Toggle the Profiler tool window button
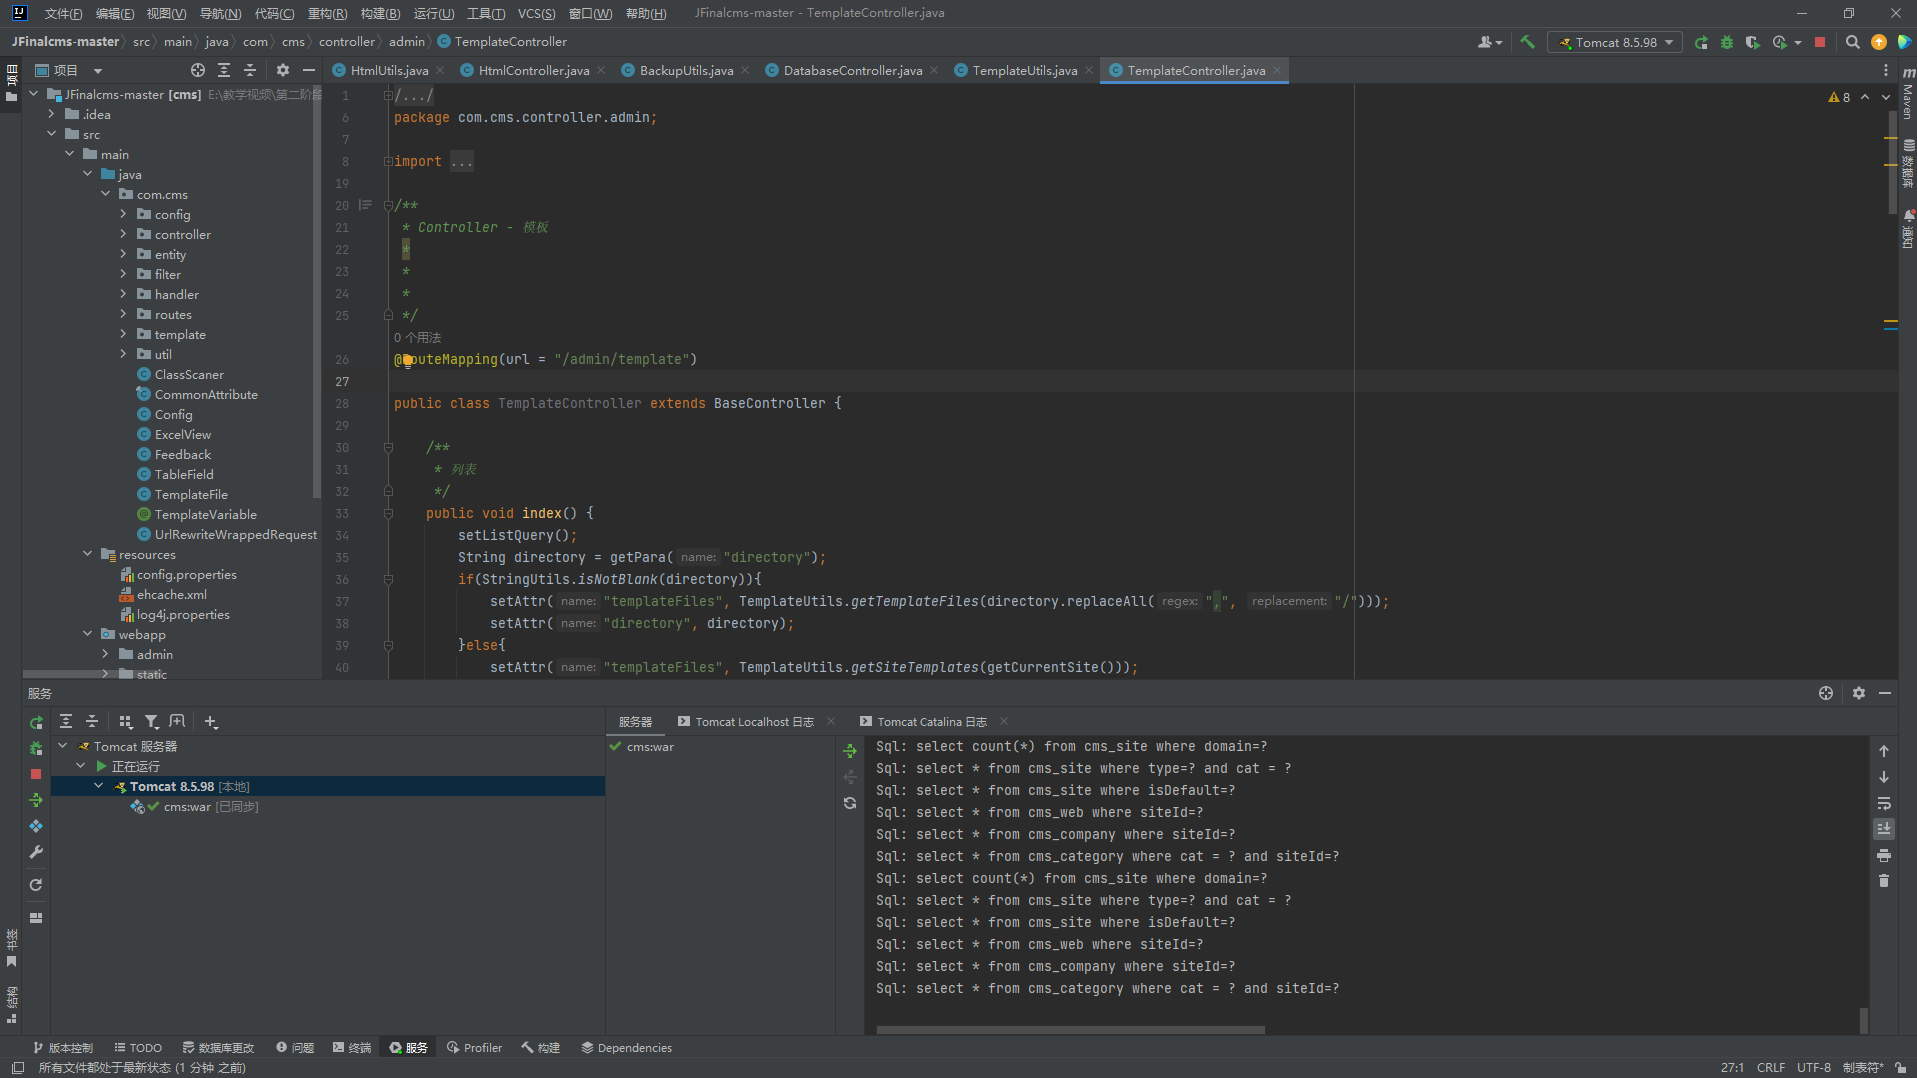 click(475, 1048)
